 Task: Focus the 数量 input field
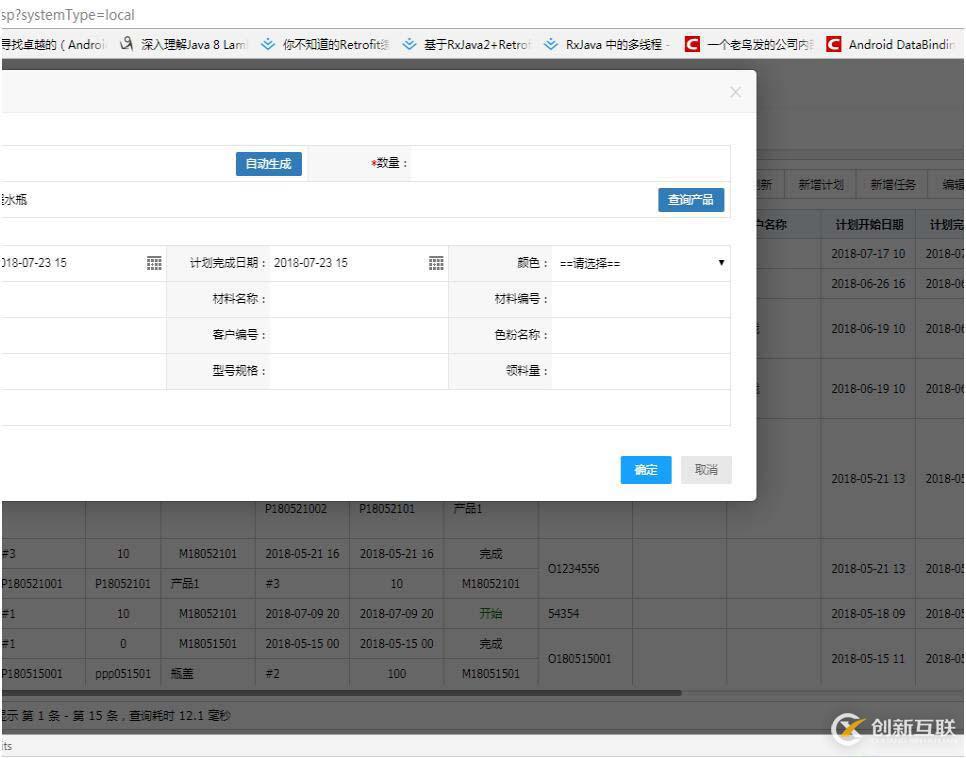[x=570, y=164]
